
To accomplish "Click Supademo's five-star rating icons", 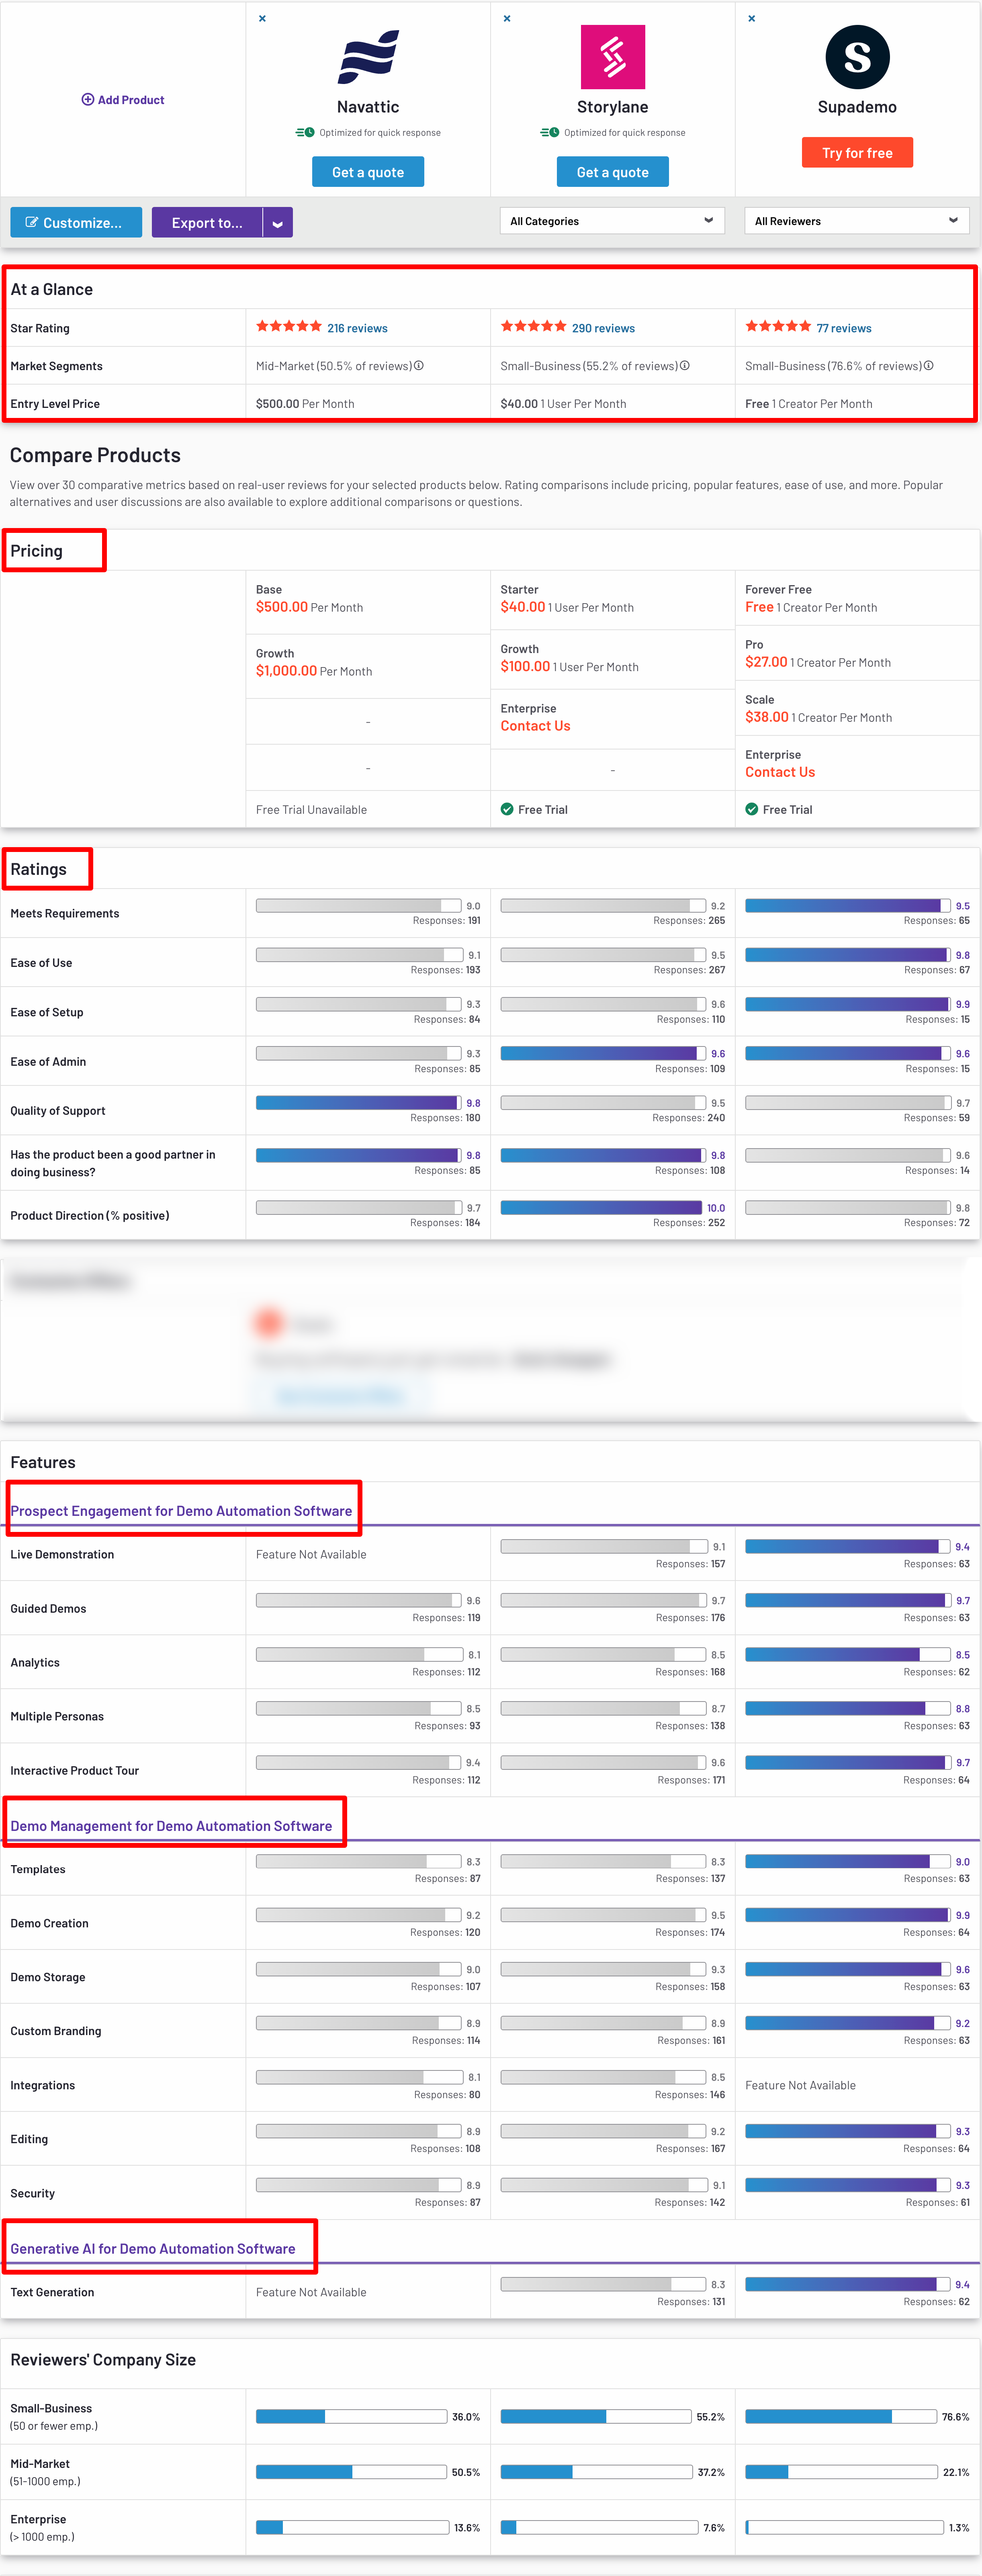I will 778,326.
